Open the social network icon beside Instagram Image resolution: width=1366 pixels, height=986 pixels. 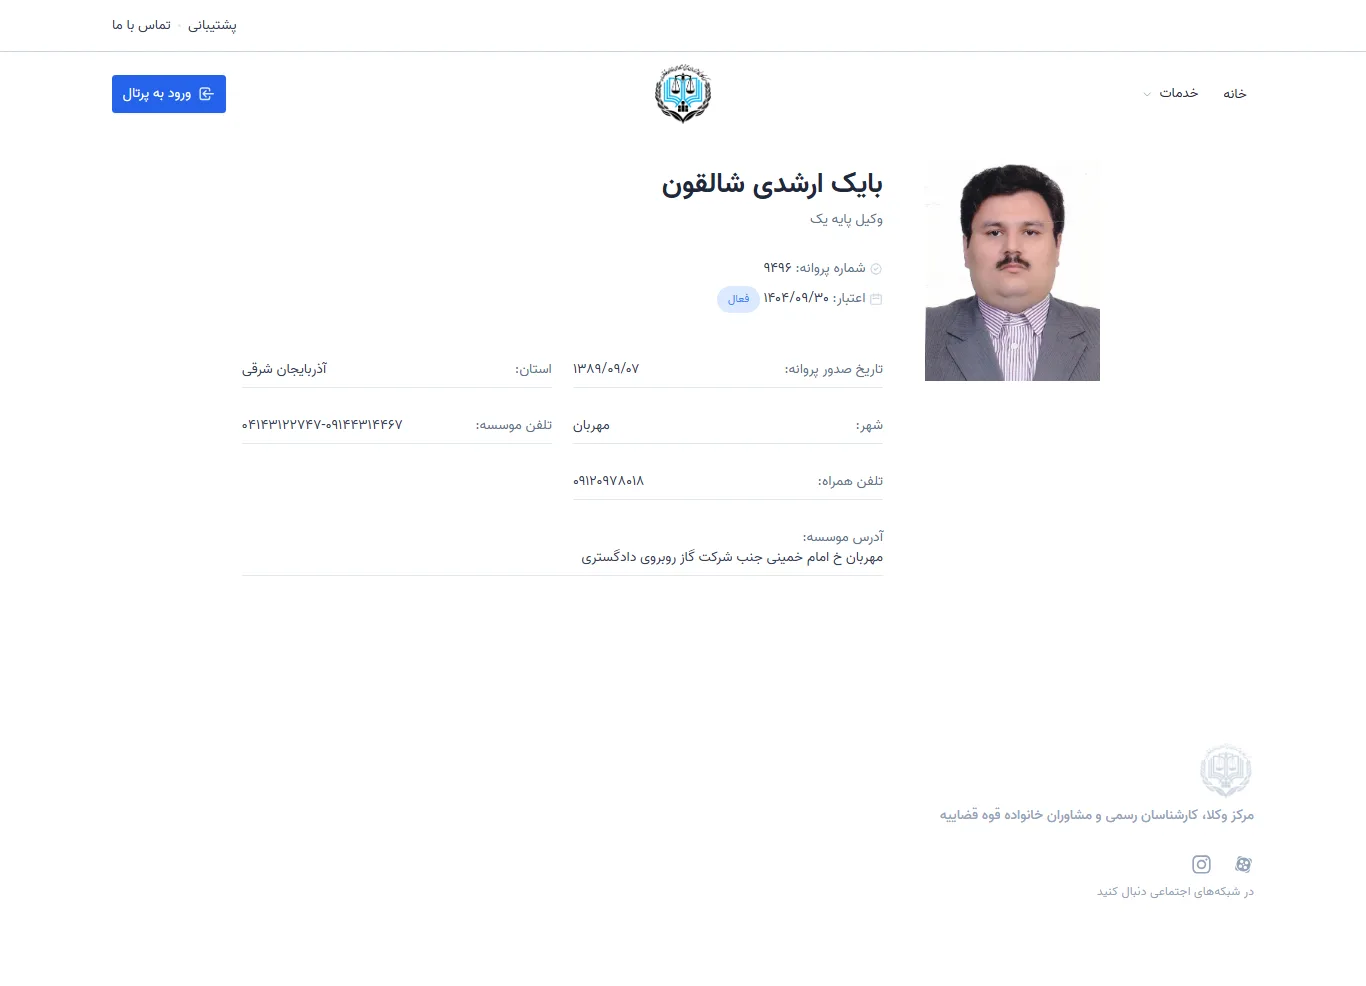(x=1243, y=864)
